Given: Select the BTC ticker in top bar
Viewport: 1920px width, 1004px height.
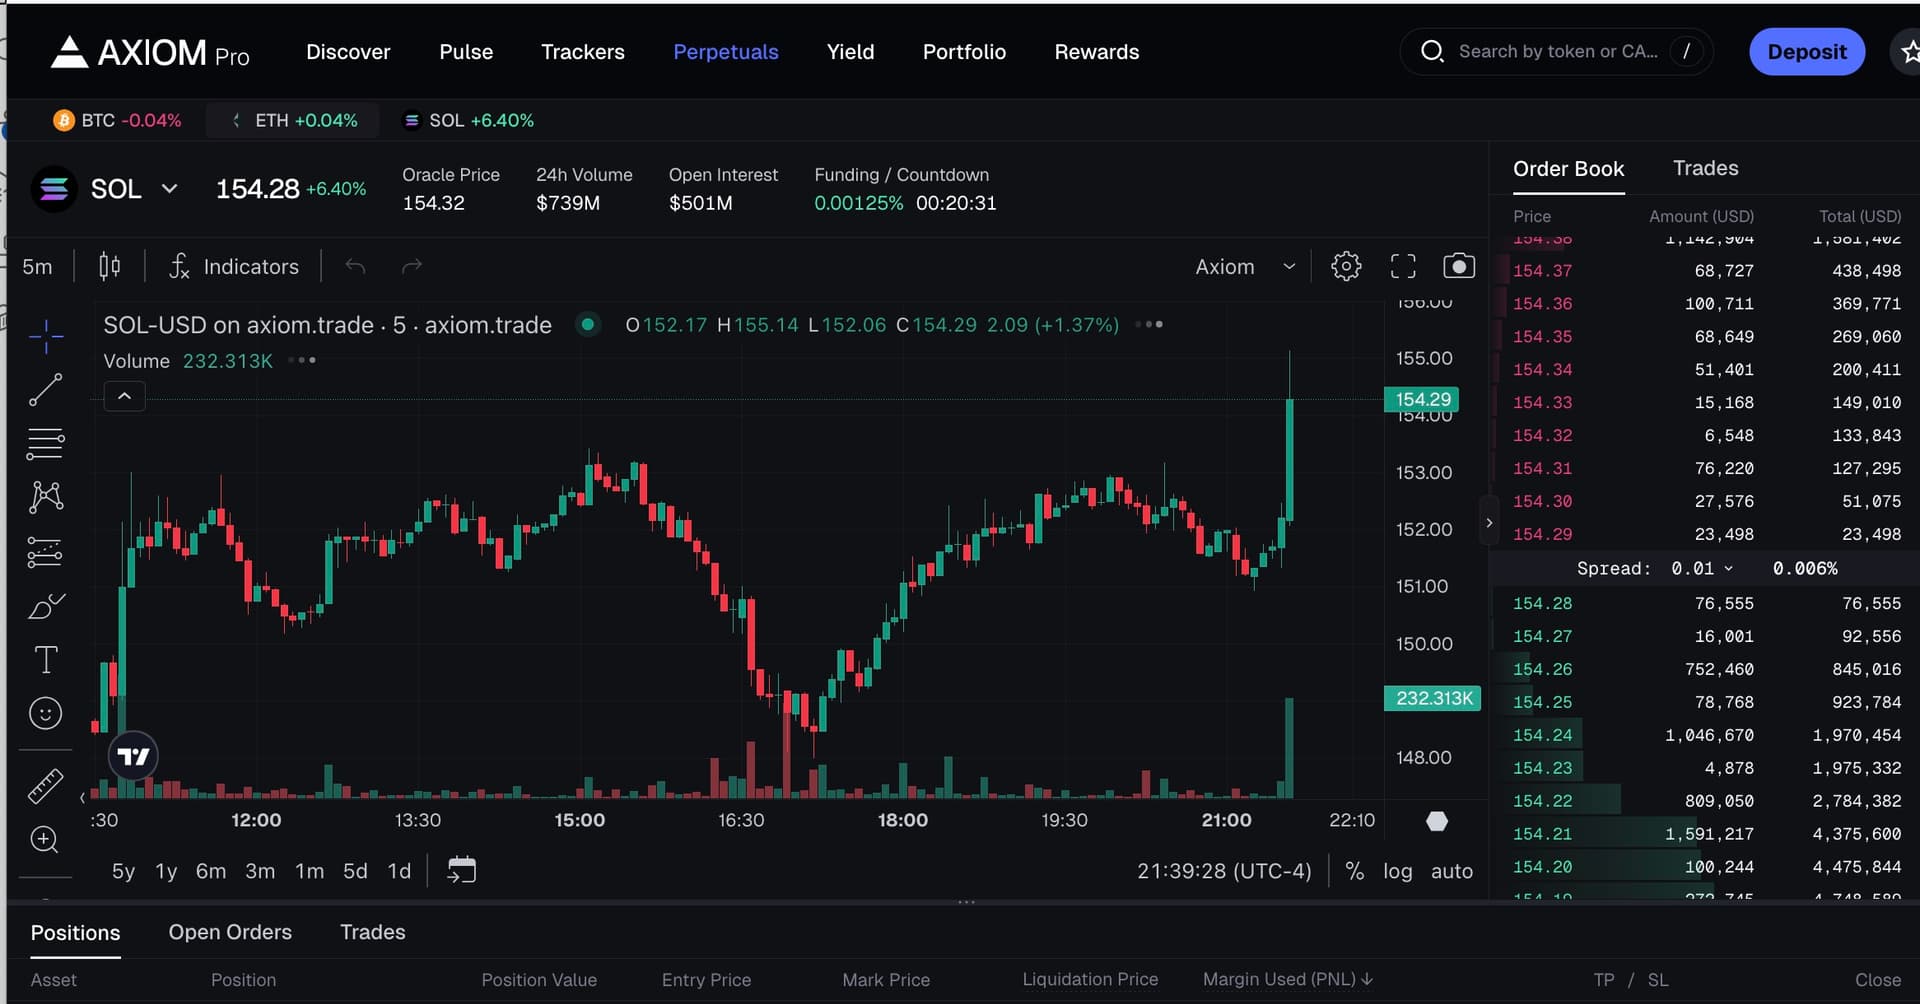Looking at the screenshot, I should 117,120.
